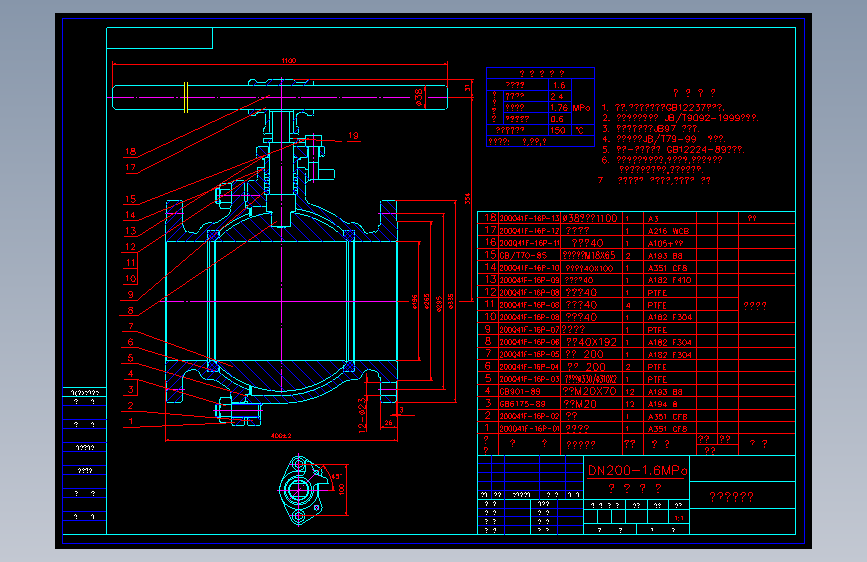Select the GB12224-89 requirement line
This screenshot has height=562, width=867.
[x=673, y=149]
